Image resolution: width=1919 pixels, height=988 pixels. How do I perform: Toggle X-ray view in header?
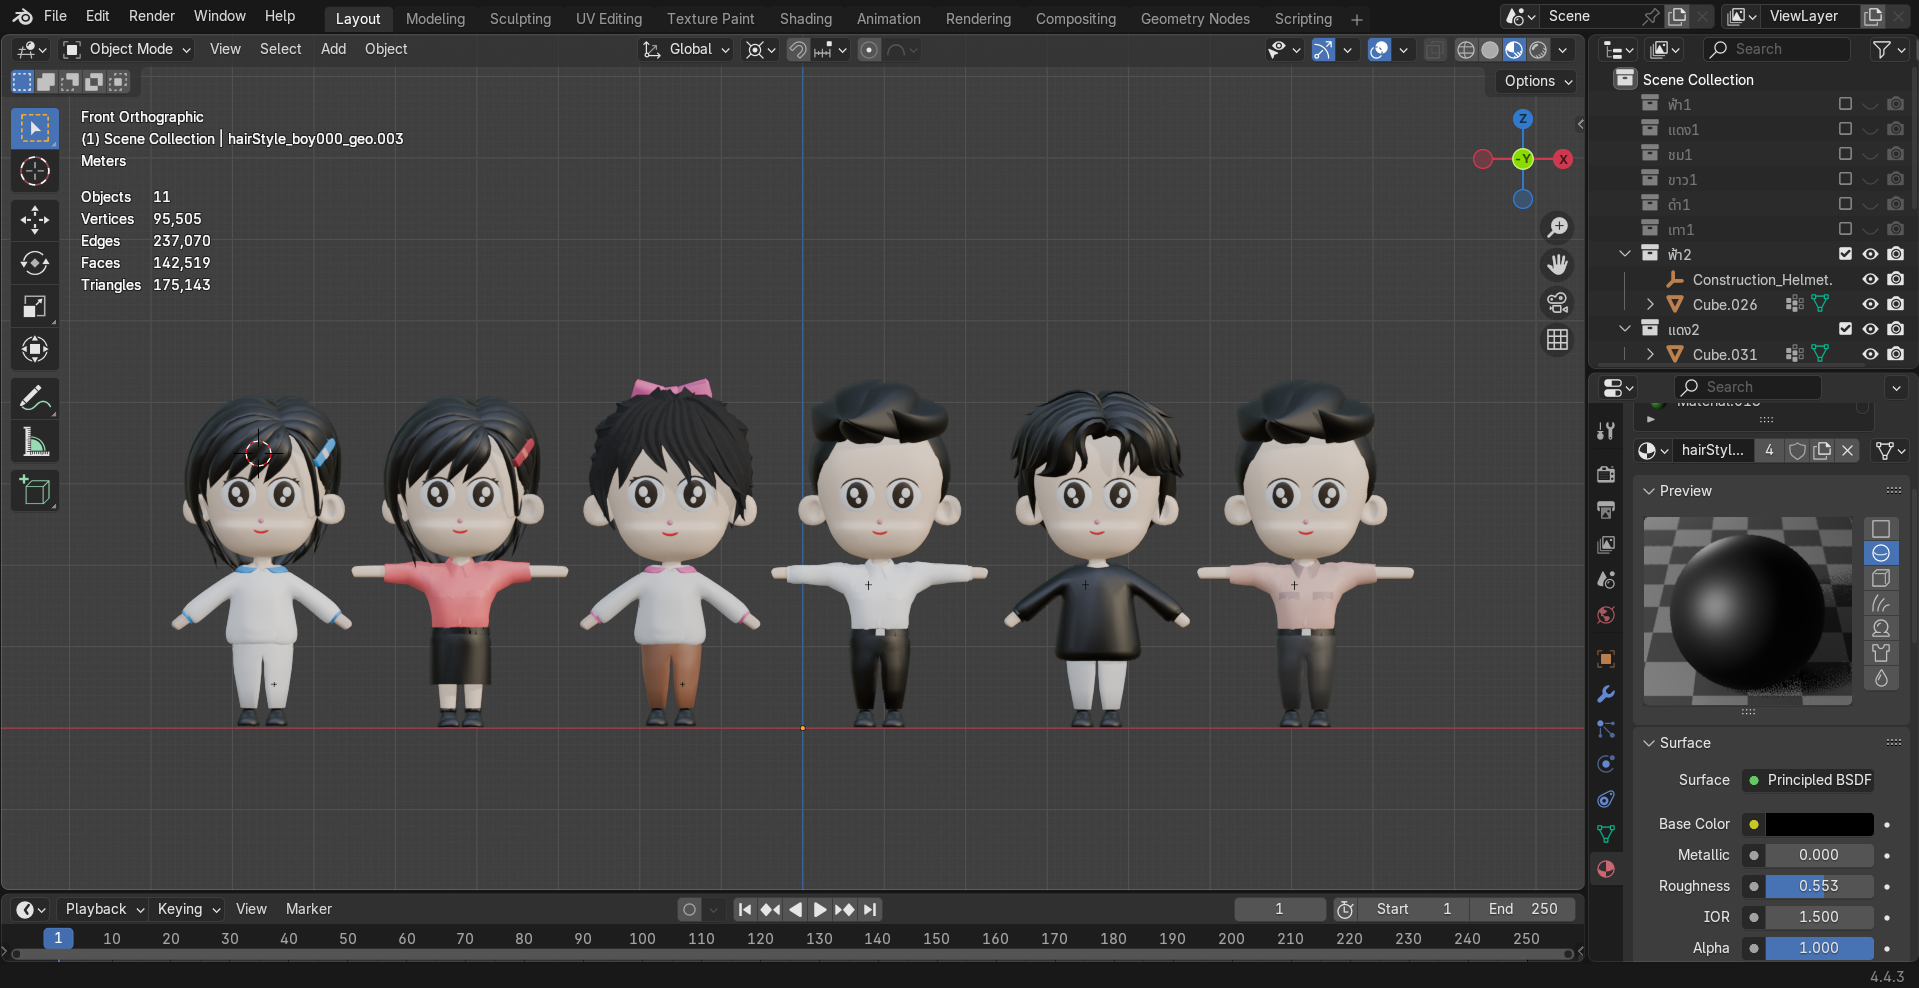click(1435, 50)
